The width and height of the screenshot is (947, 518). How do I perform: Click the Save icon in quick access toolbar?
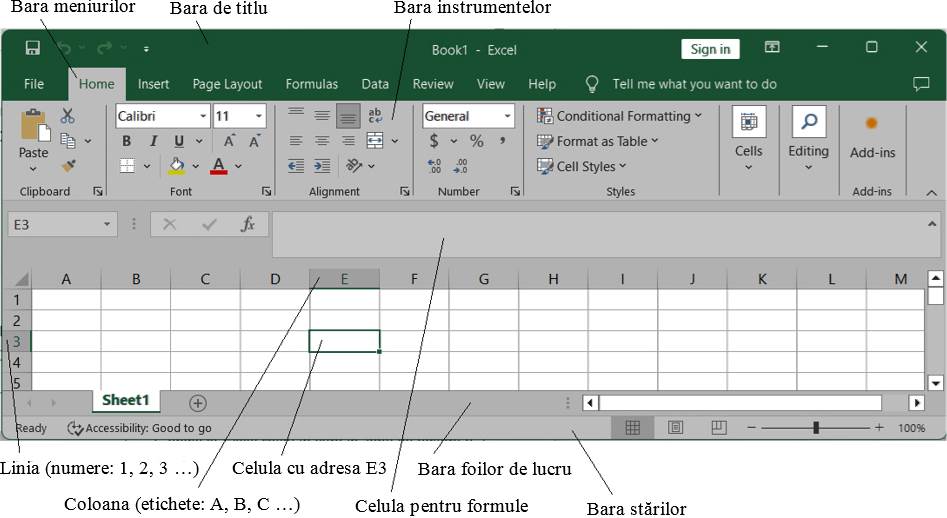[x=33, y=48]
